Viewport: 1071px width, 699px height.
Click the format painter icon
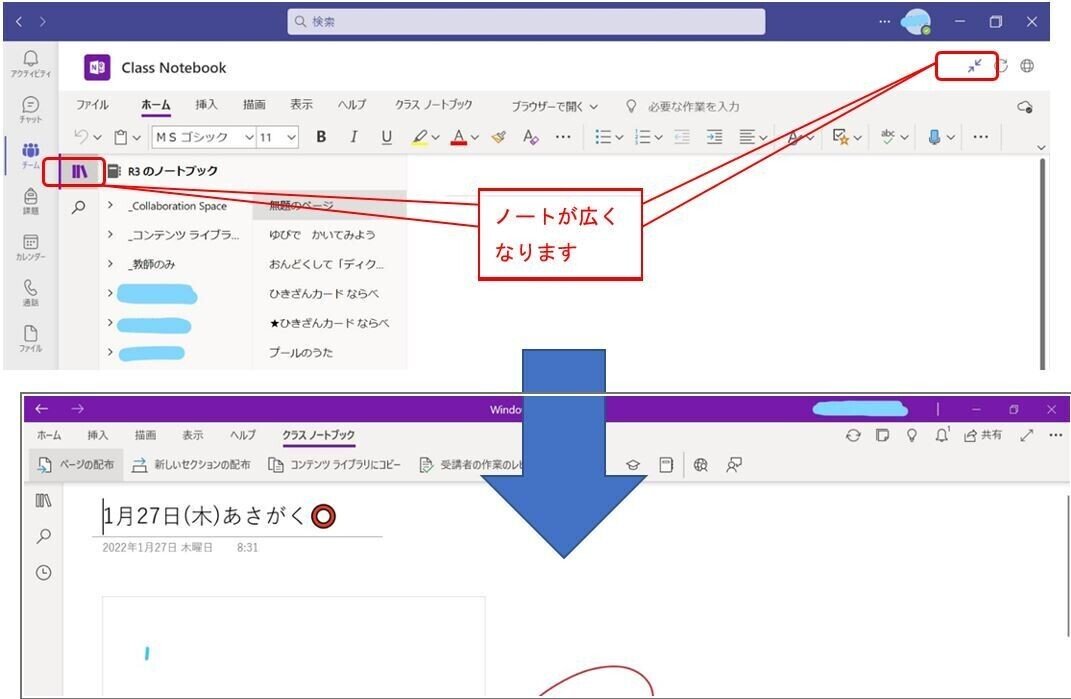[498, 137]
